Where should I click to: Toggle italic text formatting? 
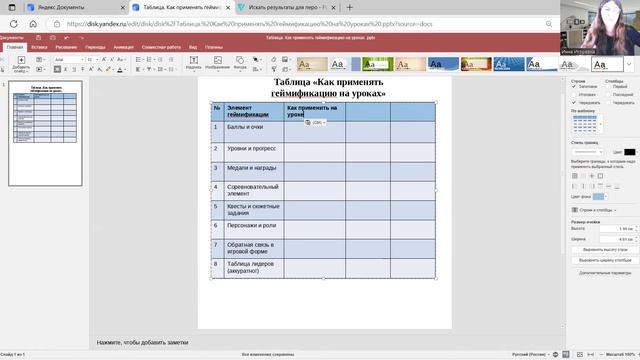coord(66,69)
